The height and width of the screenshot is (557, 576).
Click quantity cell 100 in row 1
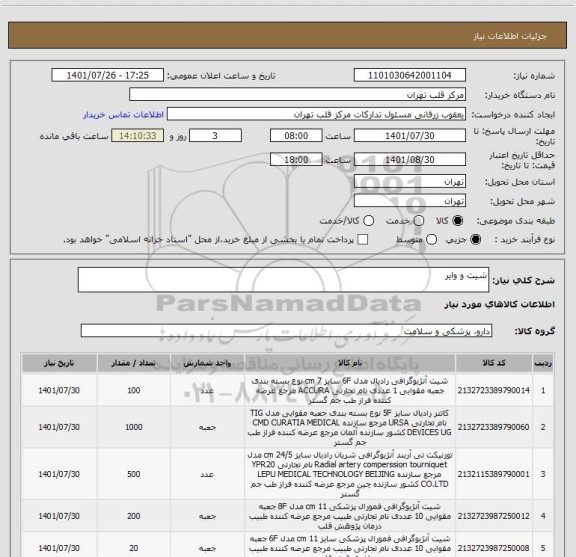[x=134, y=390]
